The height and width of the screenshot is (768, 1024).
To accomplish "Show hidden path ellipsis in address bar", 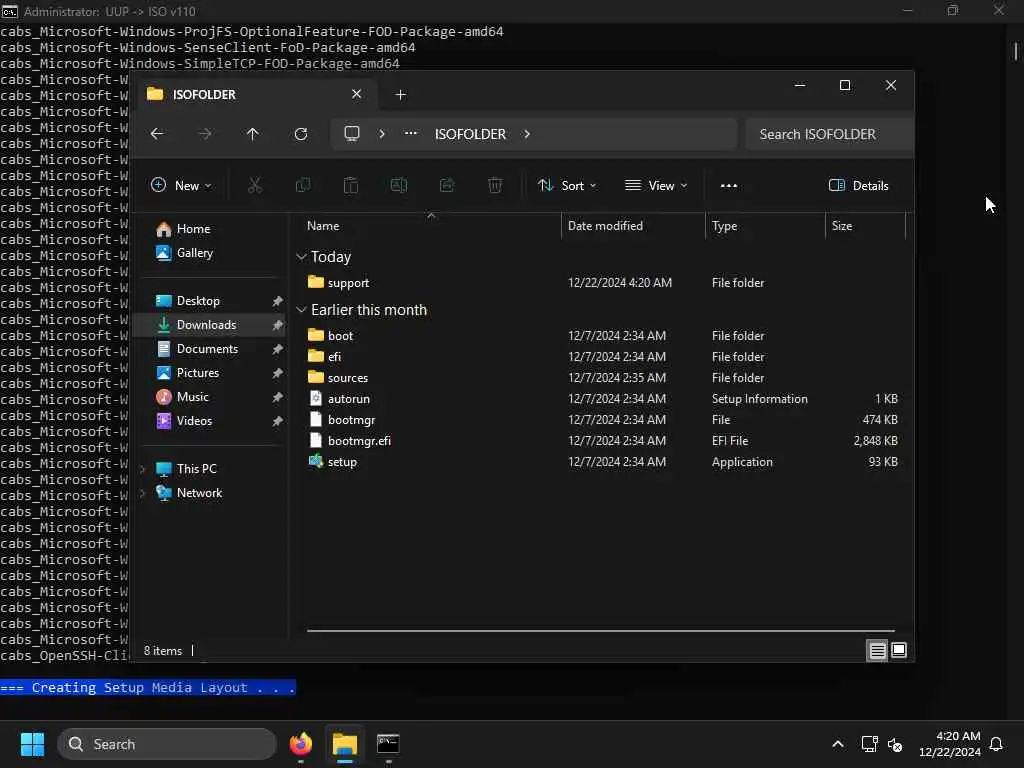I will [x=411, y=133].
